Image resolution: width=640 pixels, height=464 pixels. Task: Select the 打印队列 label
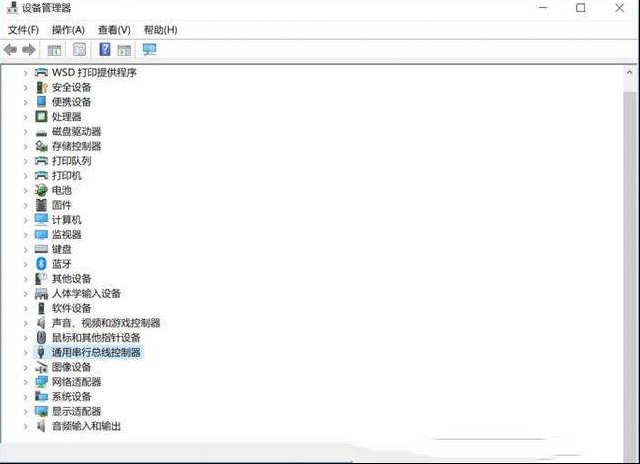coord(71,161)
